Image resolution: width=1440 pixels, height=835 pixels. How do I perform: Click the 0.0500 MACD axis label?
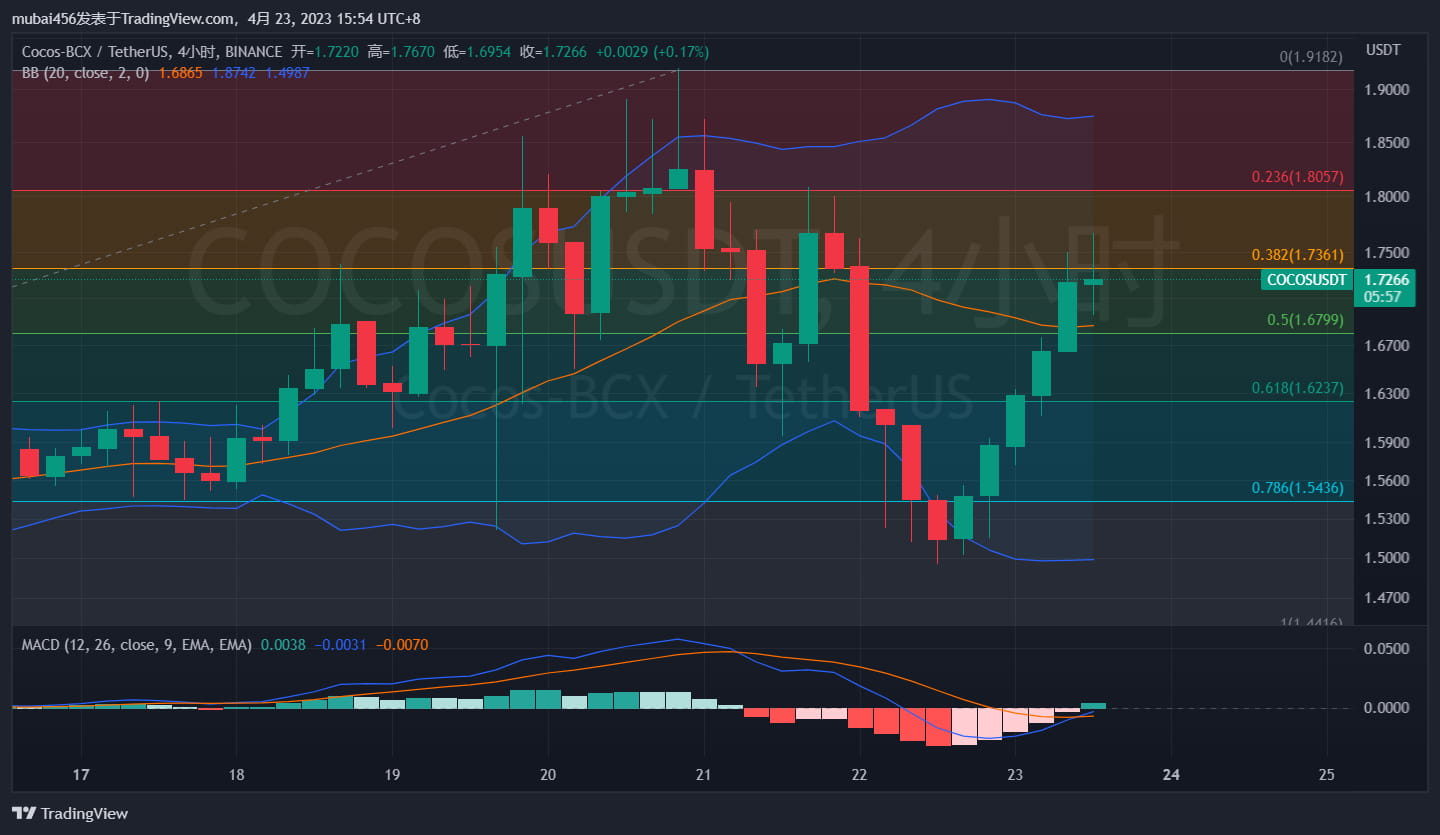click(1386, 649)
